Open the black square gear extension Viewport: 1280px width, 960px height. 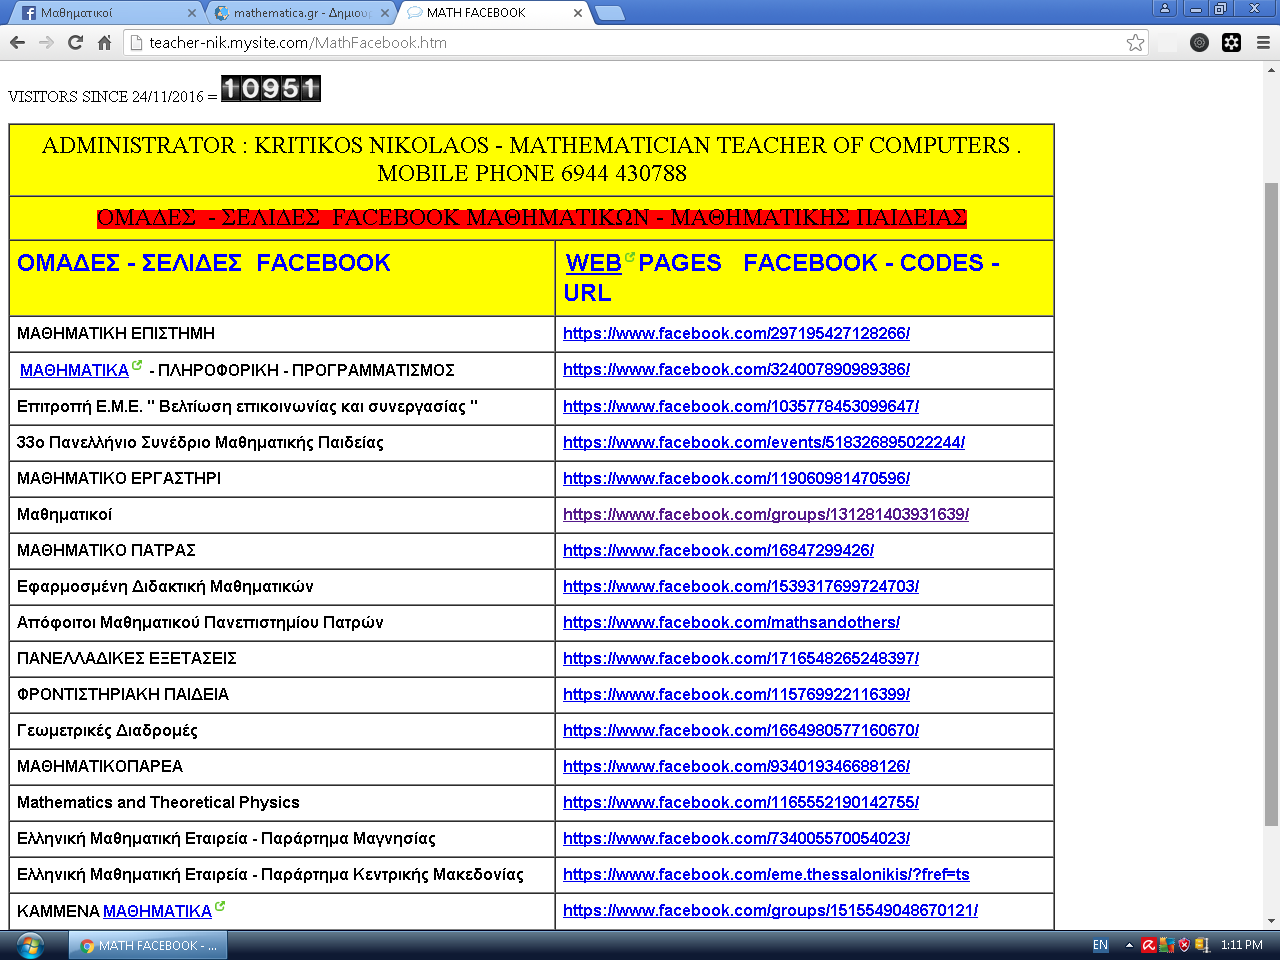(1232, 43)
